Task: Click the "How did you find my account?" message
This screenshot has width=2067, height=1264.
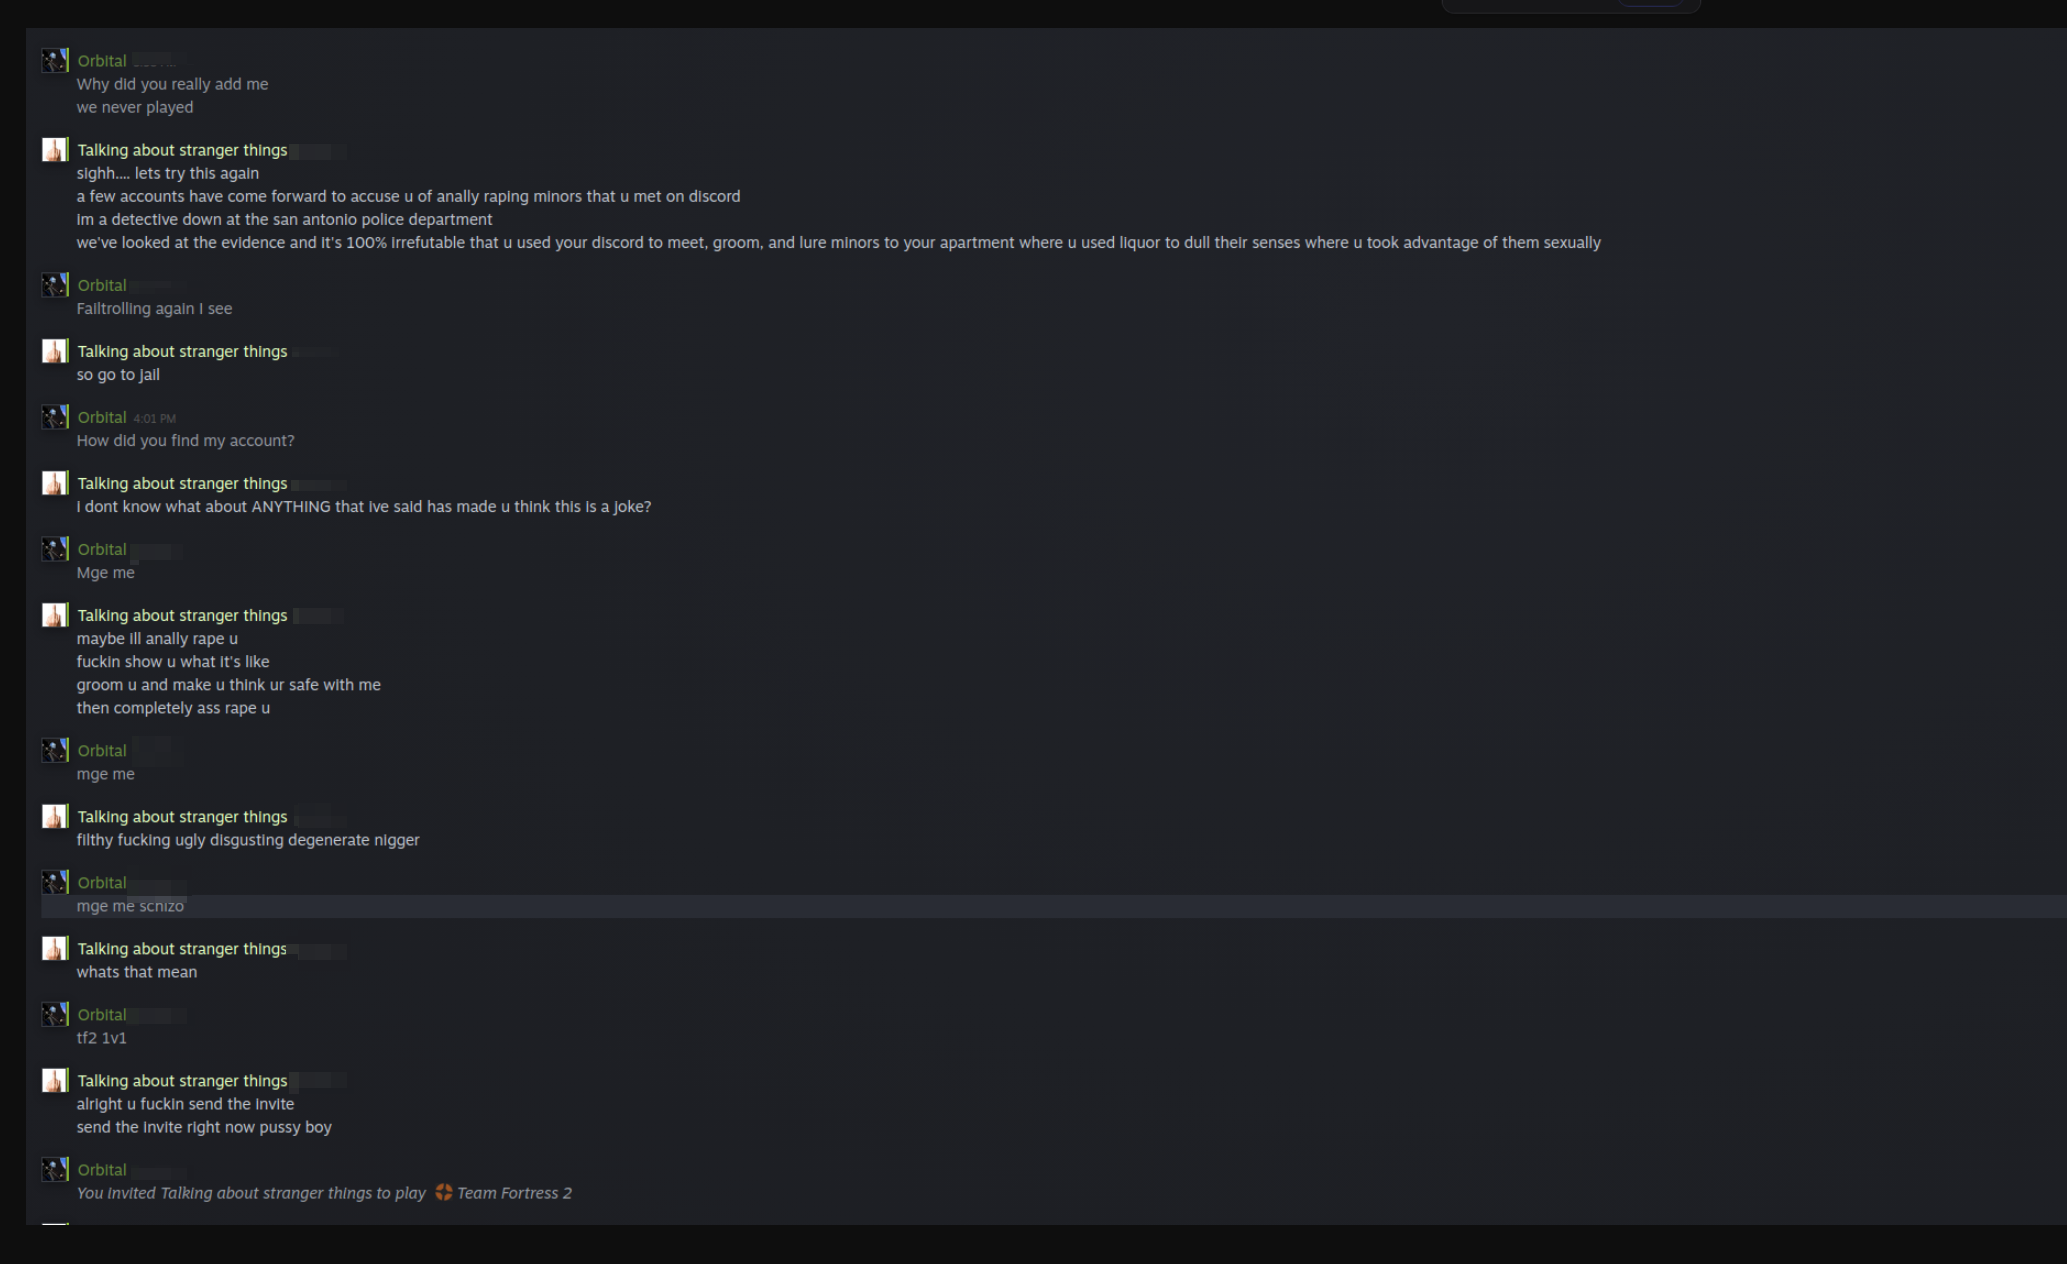Action: [x=185, y=441]
